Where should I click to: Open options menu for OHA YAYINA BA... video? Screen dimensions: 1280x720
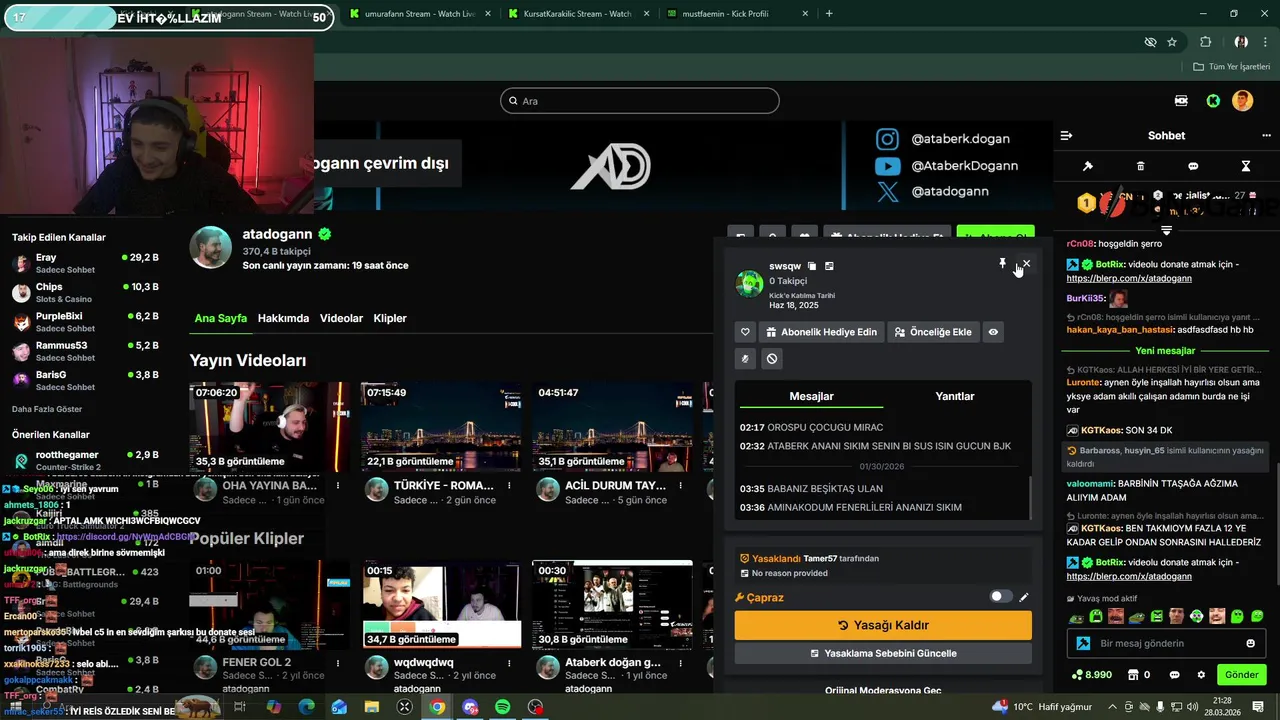coord(338,486)
